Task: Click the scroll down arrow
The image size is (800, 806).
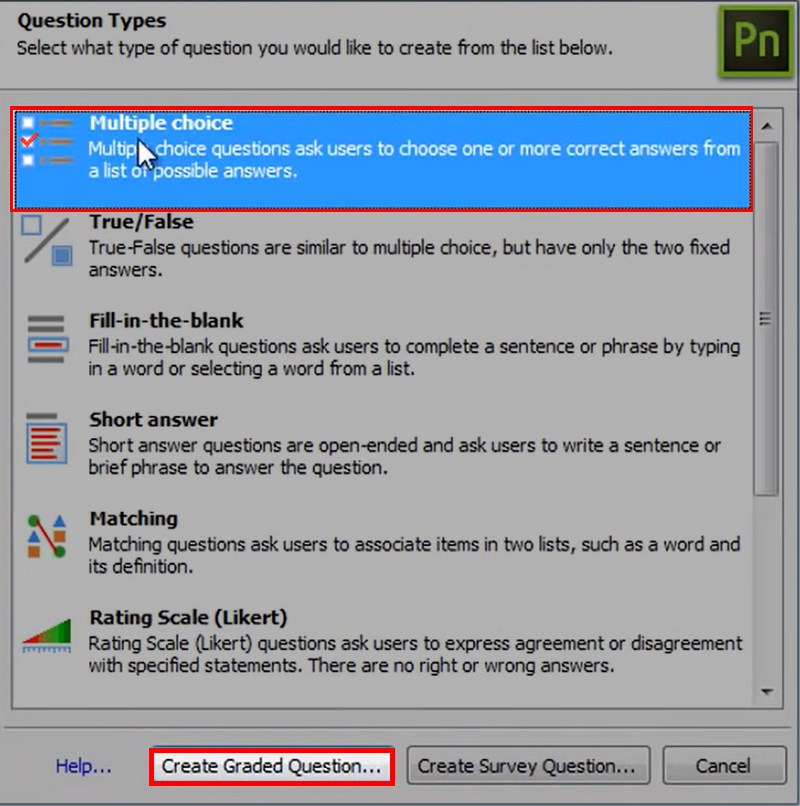Action: (x=767, y=692)
